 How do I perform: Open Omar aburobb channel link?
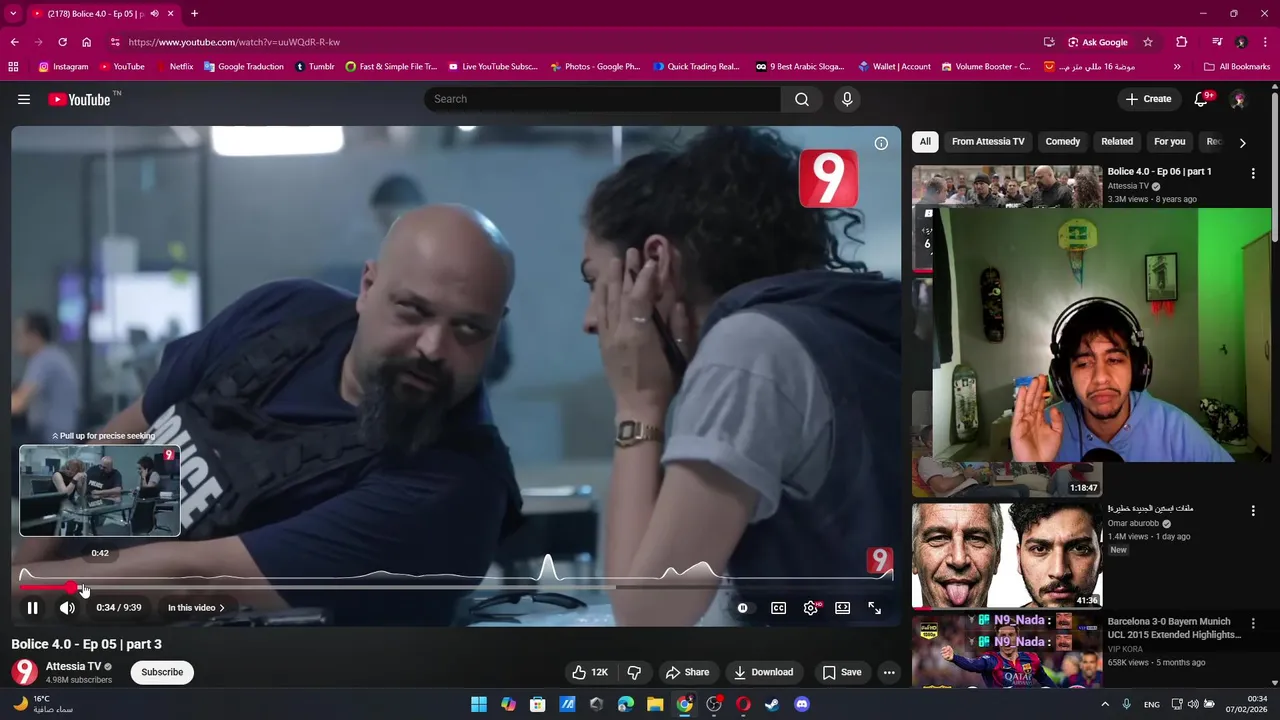coord(1134,523)
